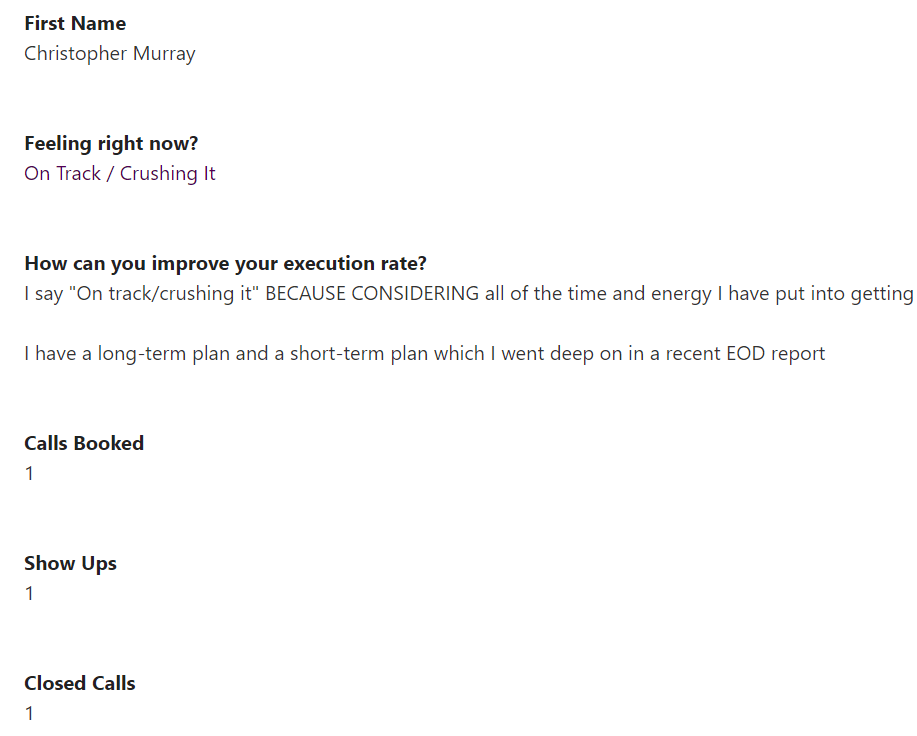Open the purple "On Track / Crushing It" answer
Viewport: 917px width, 736px height.
tap(120, 173)
